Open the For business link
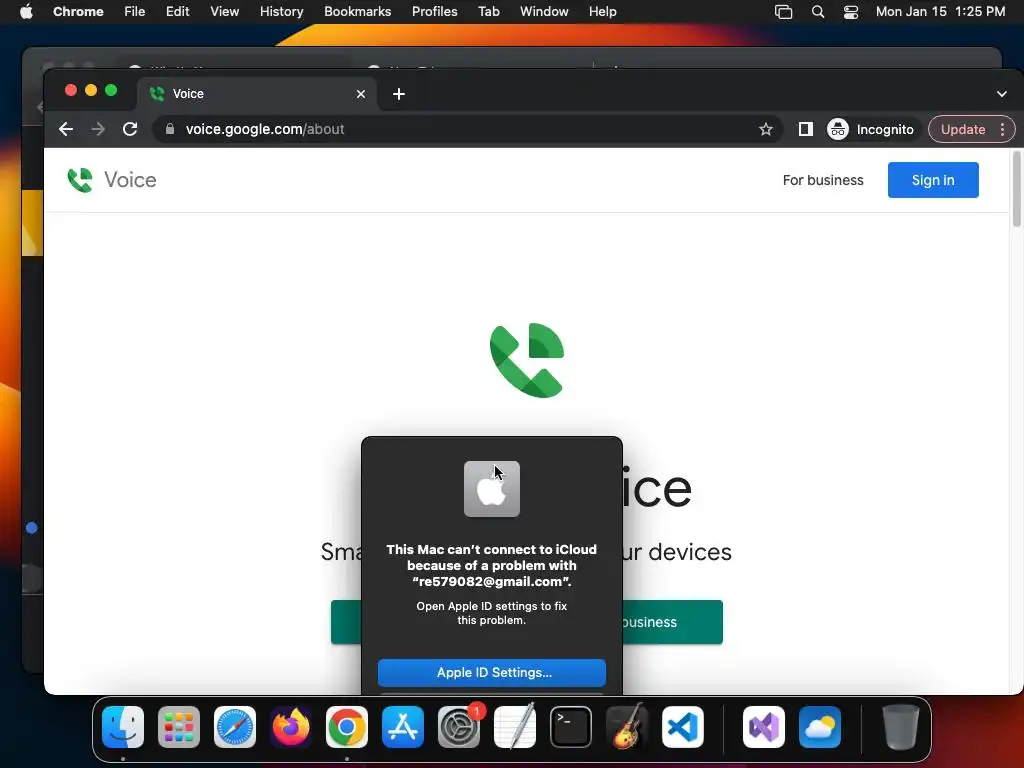Viewport: 1024px width, 768px height. (823, 180)
